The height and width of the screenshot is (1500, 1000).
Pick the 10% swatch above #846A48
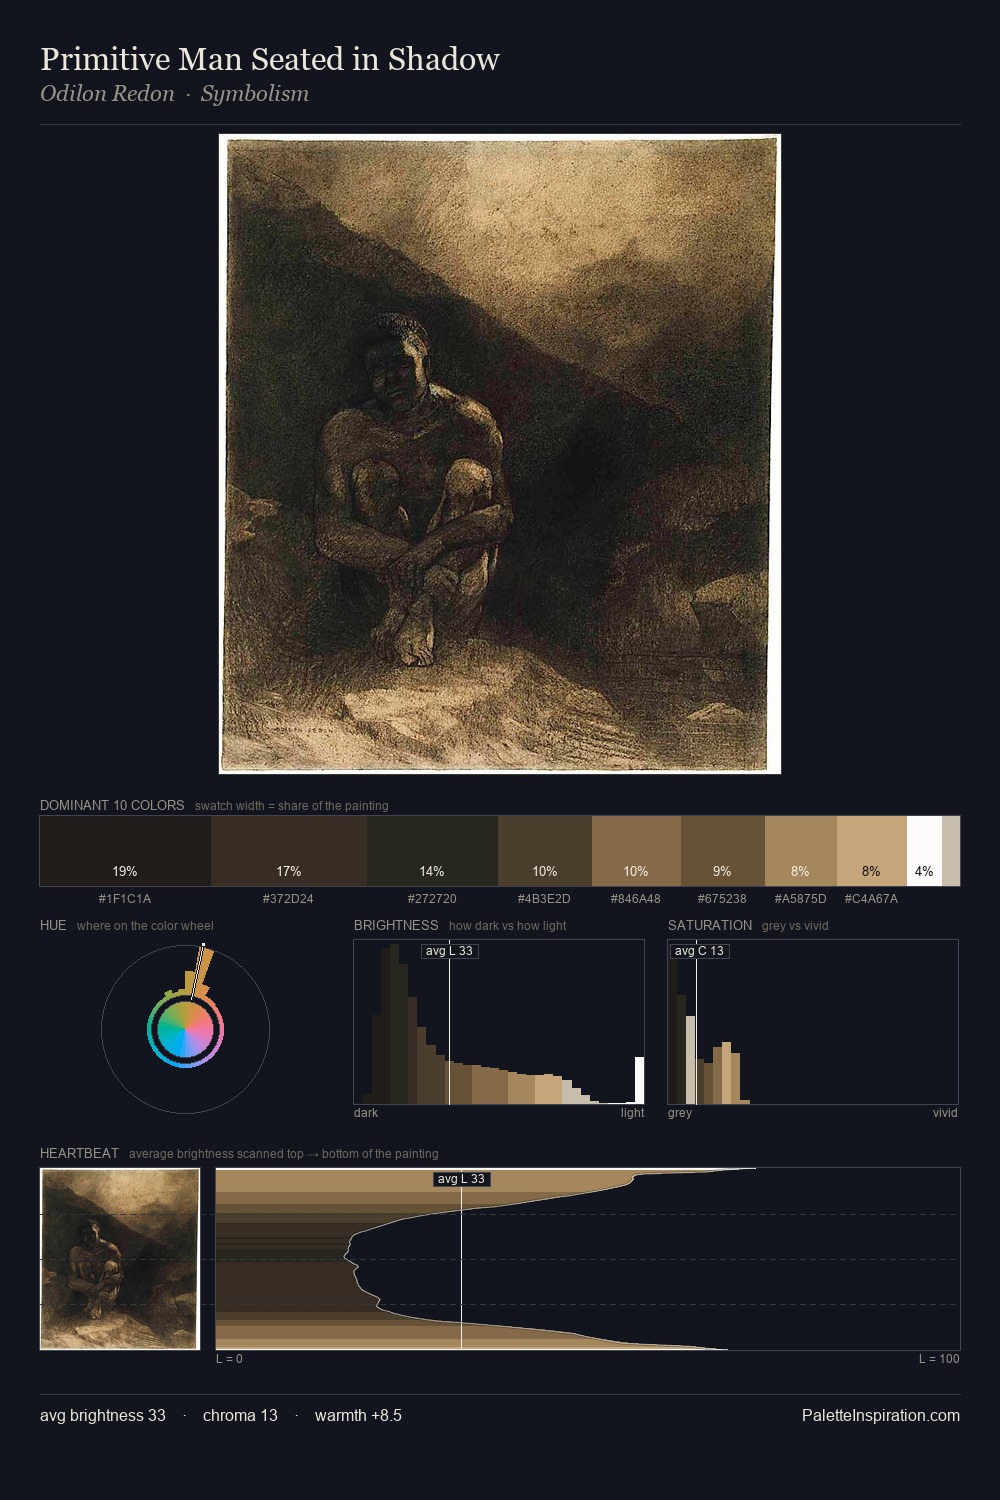(636, 851)
